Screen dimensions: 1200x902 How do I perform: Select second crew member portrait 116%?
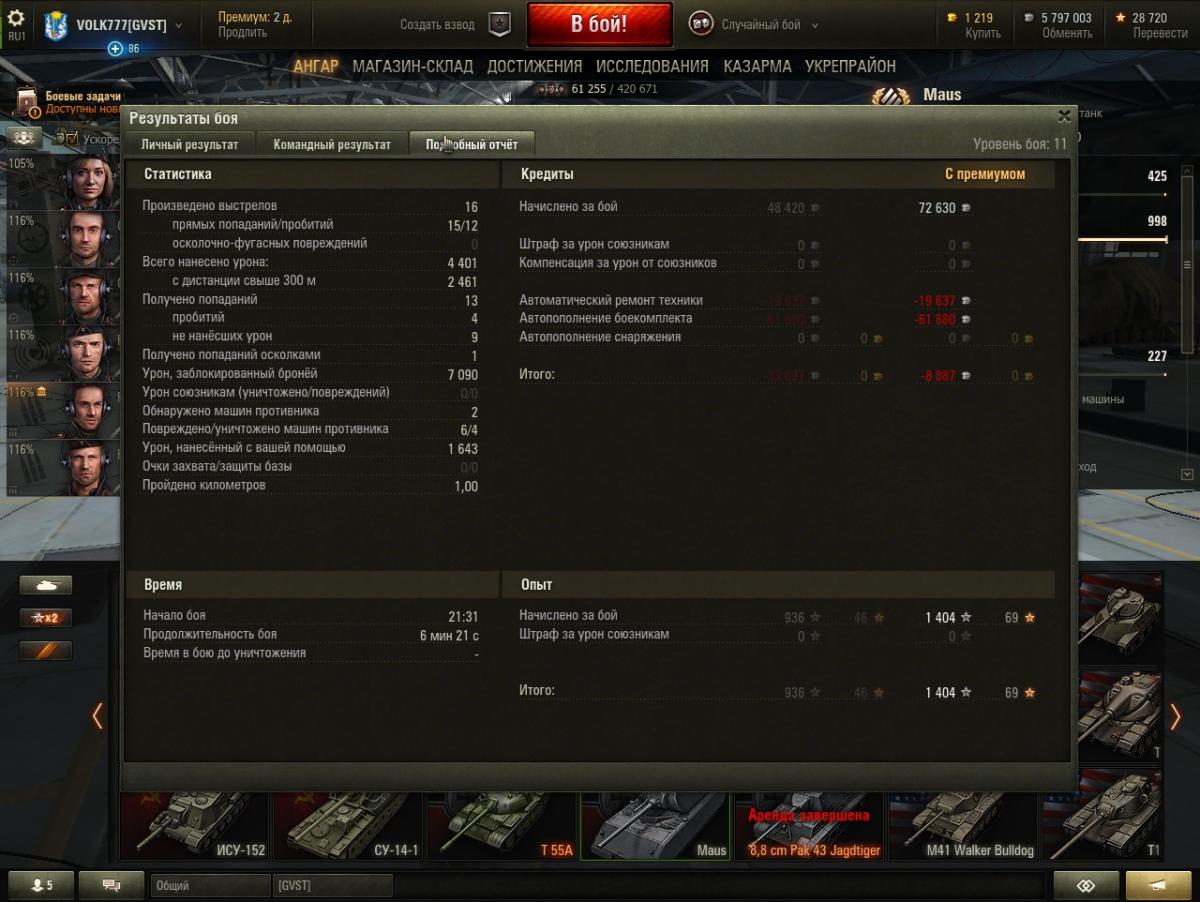pyautogui.click(x=88, y=238)
